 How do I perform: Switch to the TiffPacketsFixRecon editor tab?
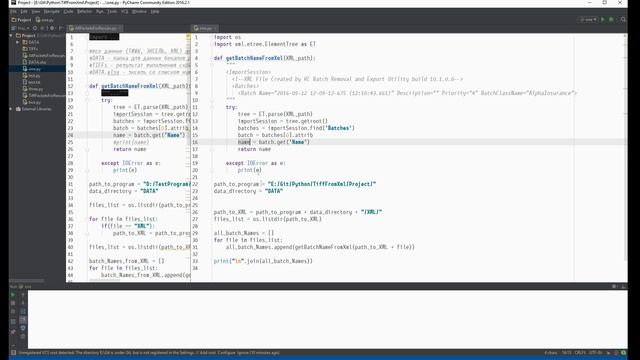pos(95,28)
